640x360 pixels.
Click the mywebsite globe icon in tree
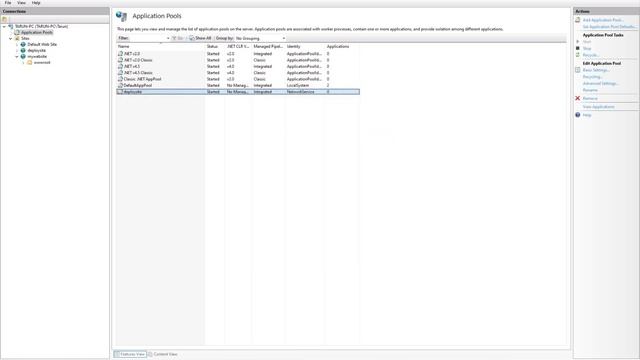coord(23,56)
